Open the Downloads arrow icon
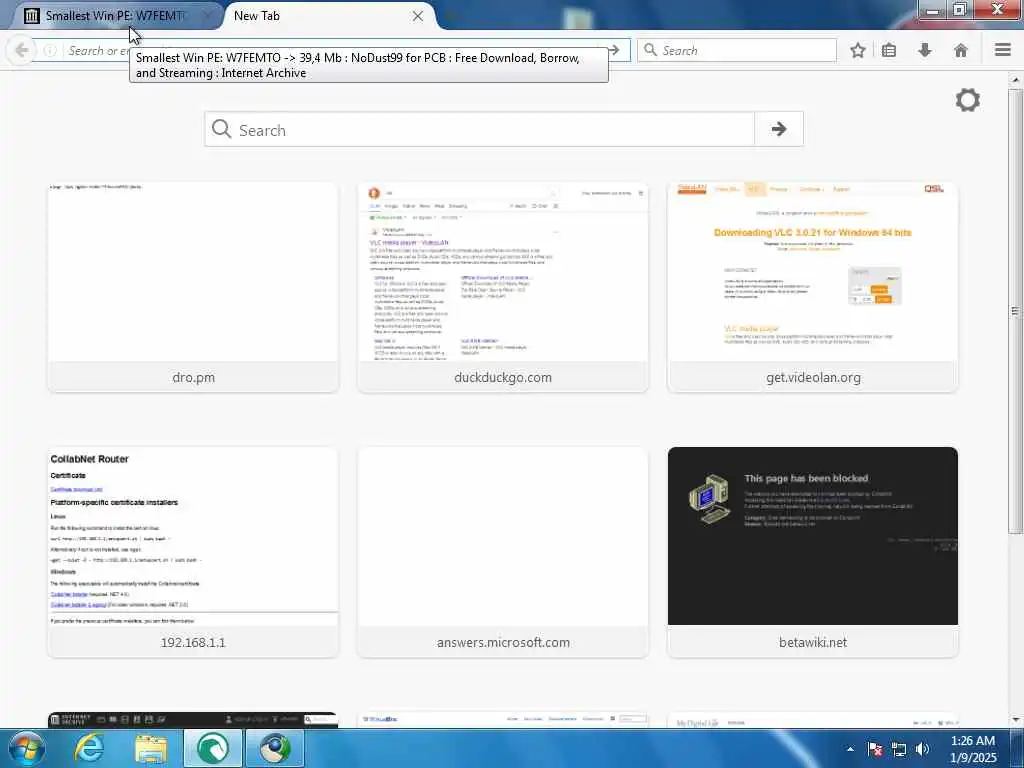The height and width of the screenshot is (768, 1024). (925, 50)
